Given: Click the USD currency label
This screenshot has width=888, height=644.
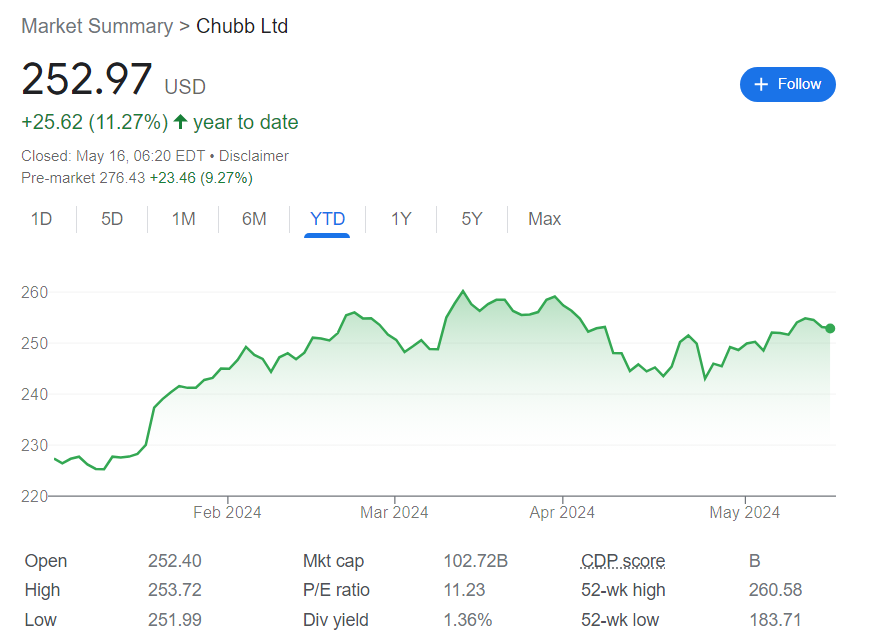Looking at the screenshot, I should 185,87.
